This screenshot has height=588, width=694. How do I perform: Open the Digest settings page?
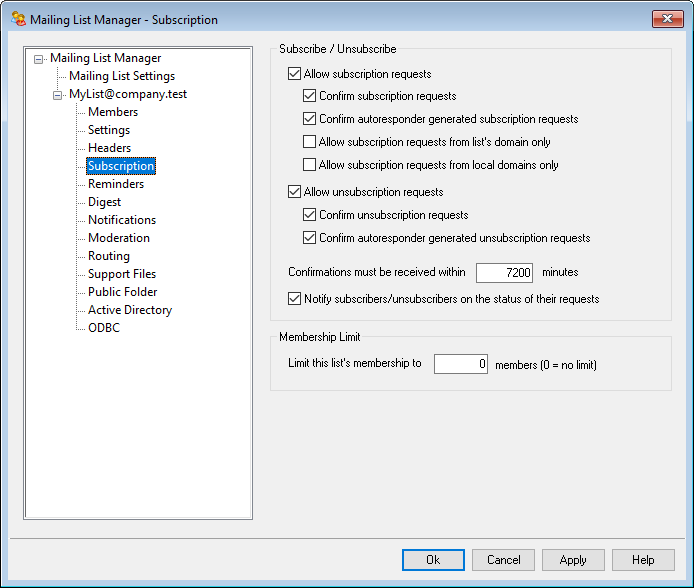click(x=104, y=202)
